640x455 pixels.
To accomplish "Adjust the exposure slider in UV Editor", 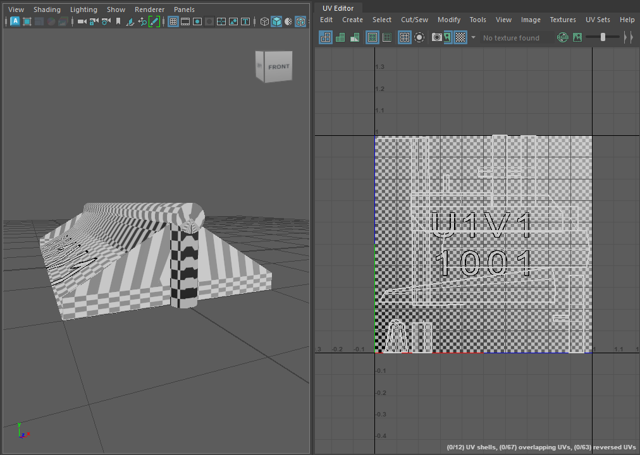I will click(x=602, y=37).
